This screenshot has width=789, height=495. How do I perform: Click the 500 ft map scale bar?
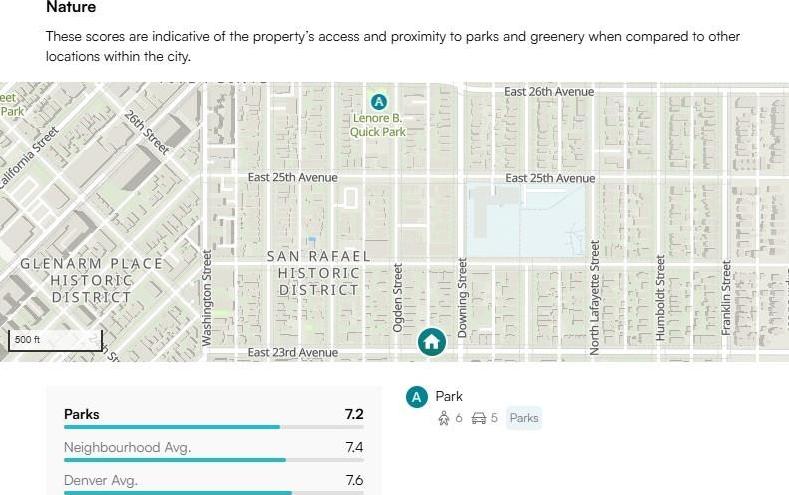point(55,341)
